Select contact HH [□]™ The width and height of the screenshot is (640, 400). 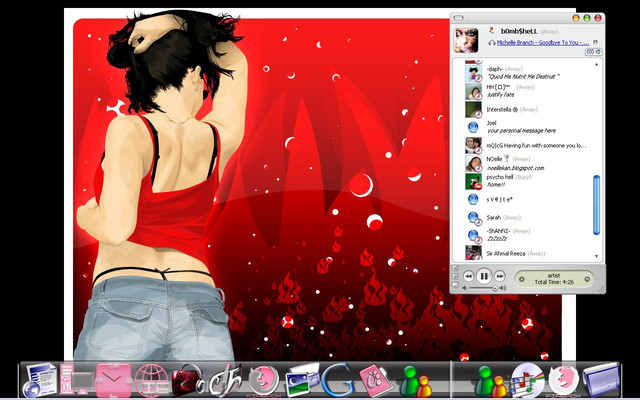point(527,91)
